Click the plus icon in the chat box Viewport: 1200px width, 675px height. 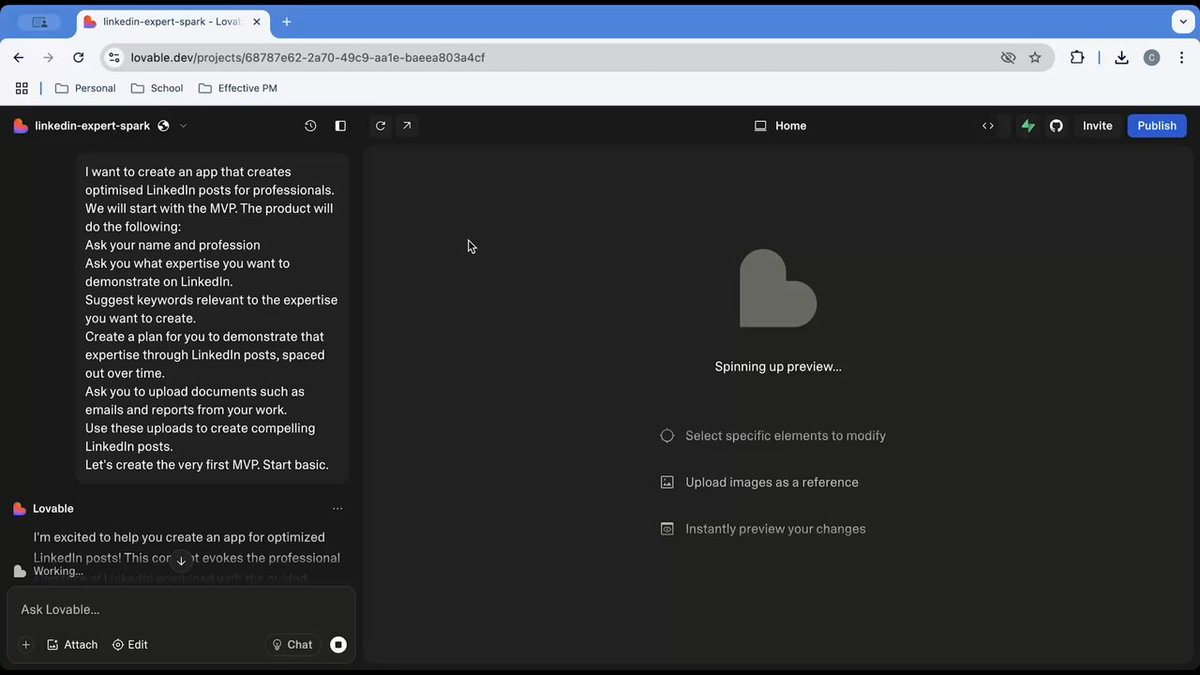pyautogui.click(x=26, y=645)
